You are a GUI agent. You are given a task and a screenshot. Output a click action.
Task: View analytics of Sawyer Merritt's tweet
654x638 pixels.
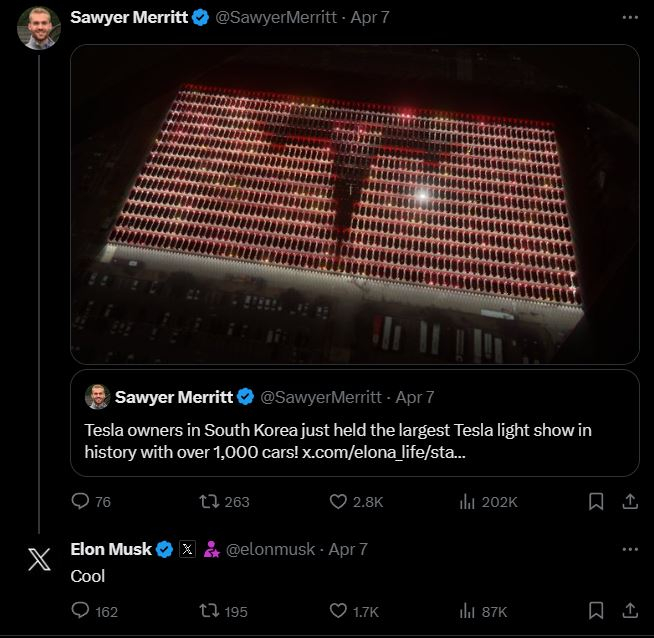point(467,501)
